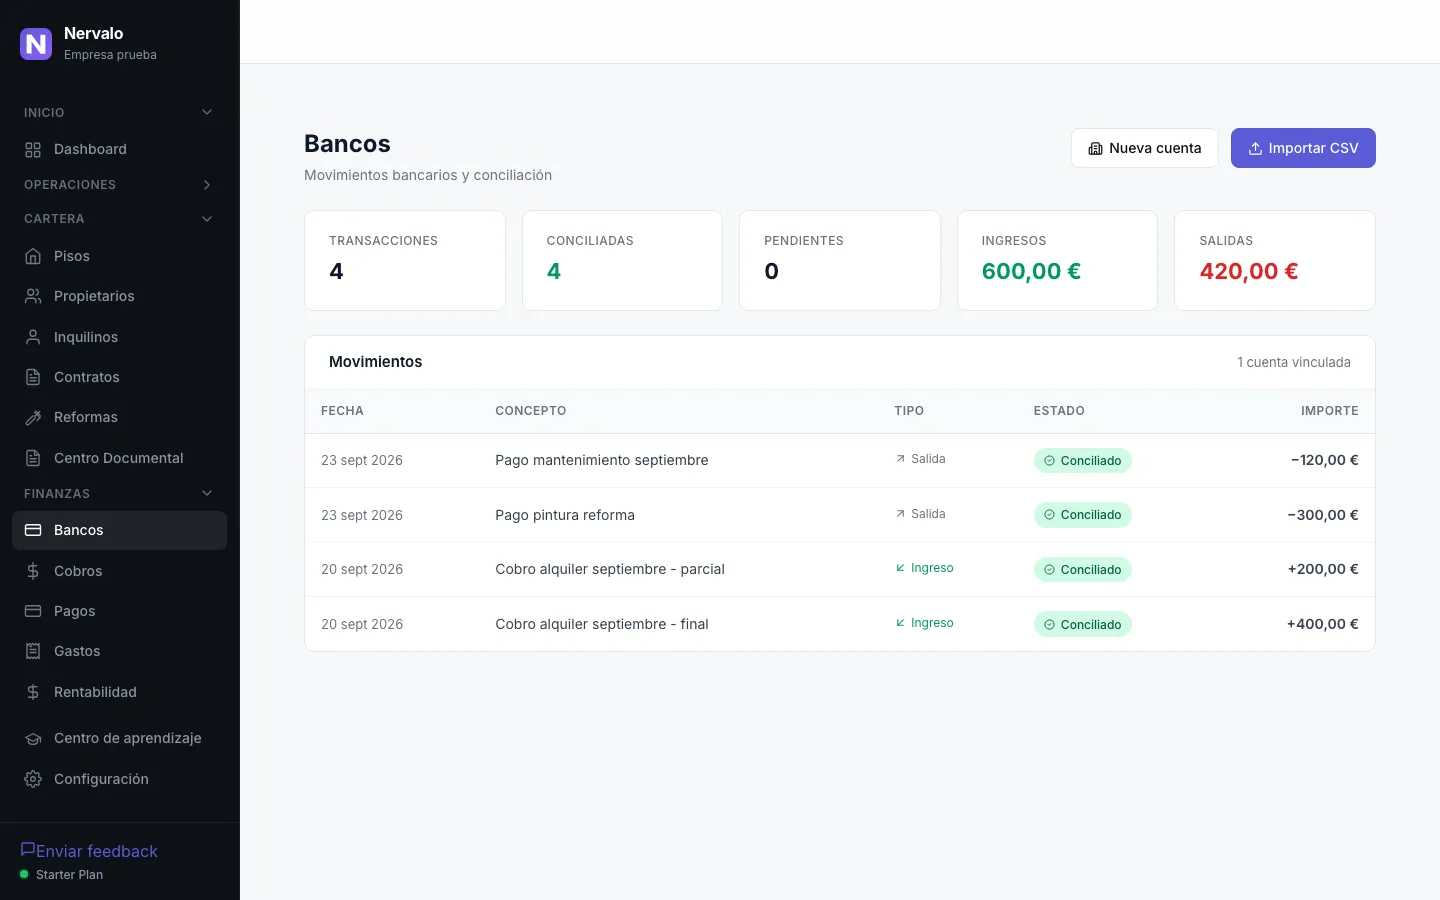Click the Inquilinos person icon
This screenshot has height=900, width=1440.
33,337
